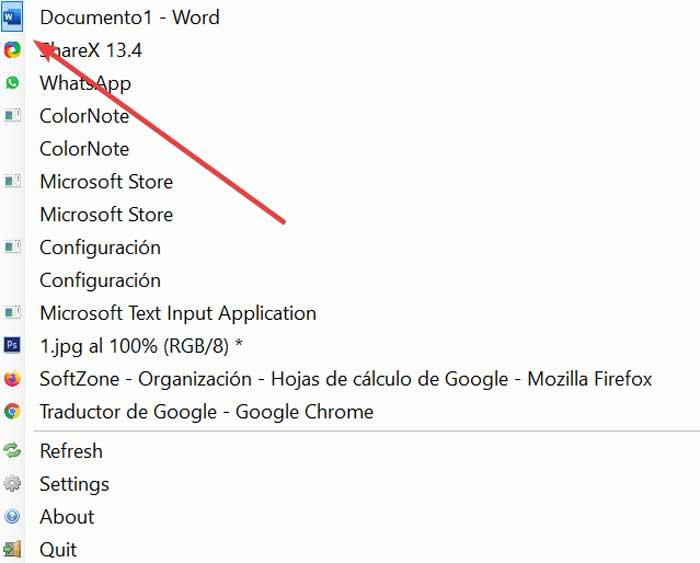Select the WhatsApp entry
This screenshot has height=563, width=700.
pyautogui.click(x=85, y=83)
